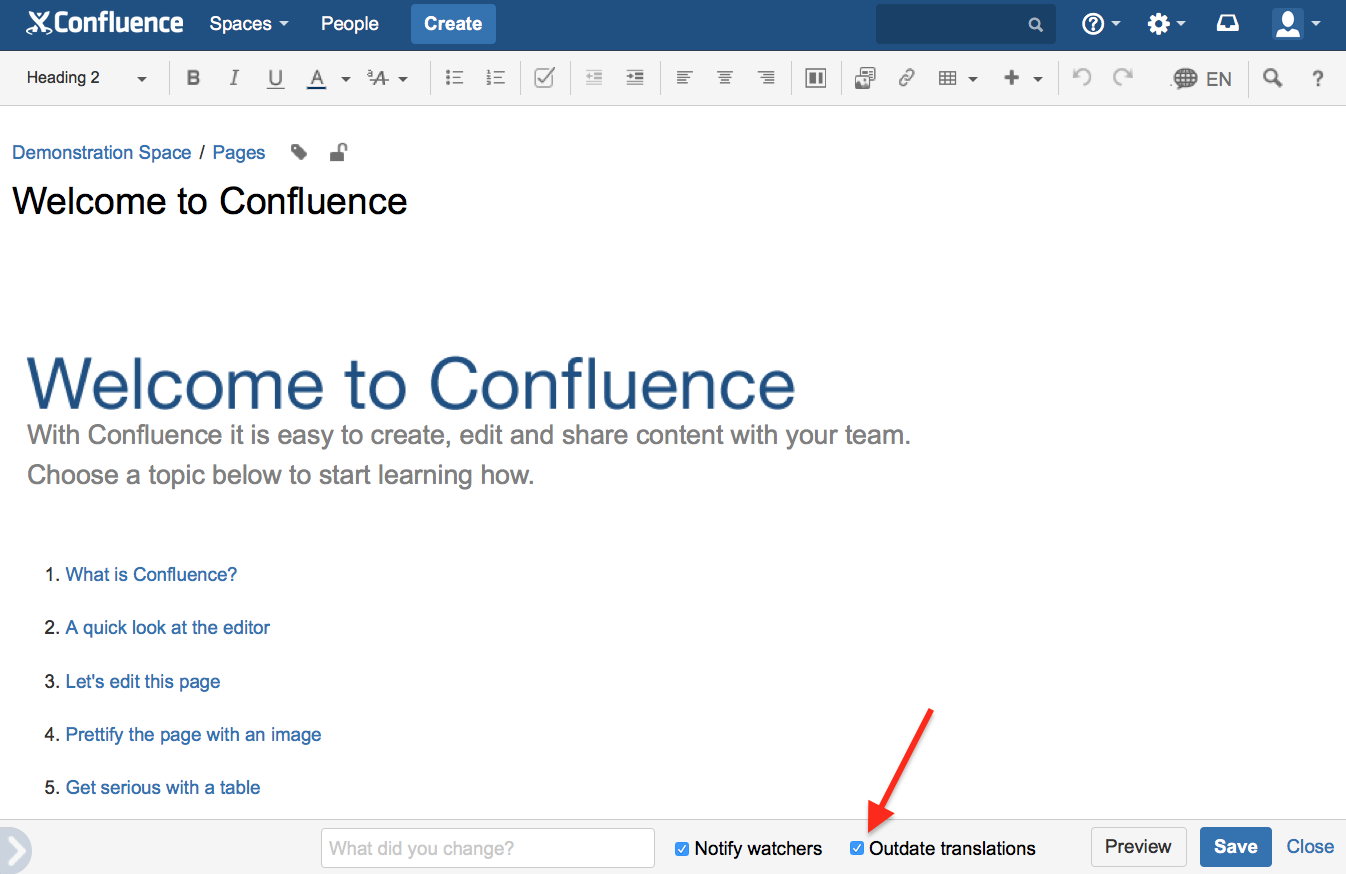Toggle italic formatting
Screen dimensions: 1346x874
click(x=234, y=78)
